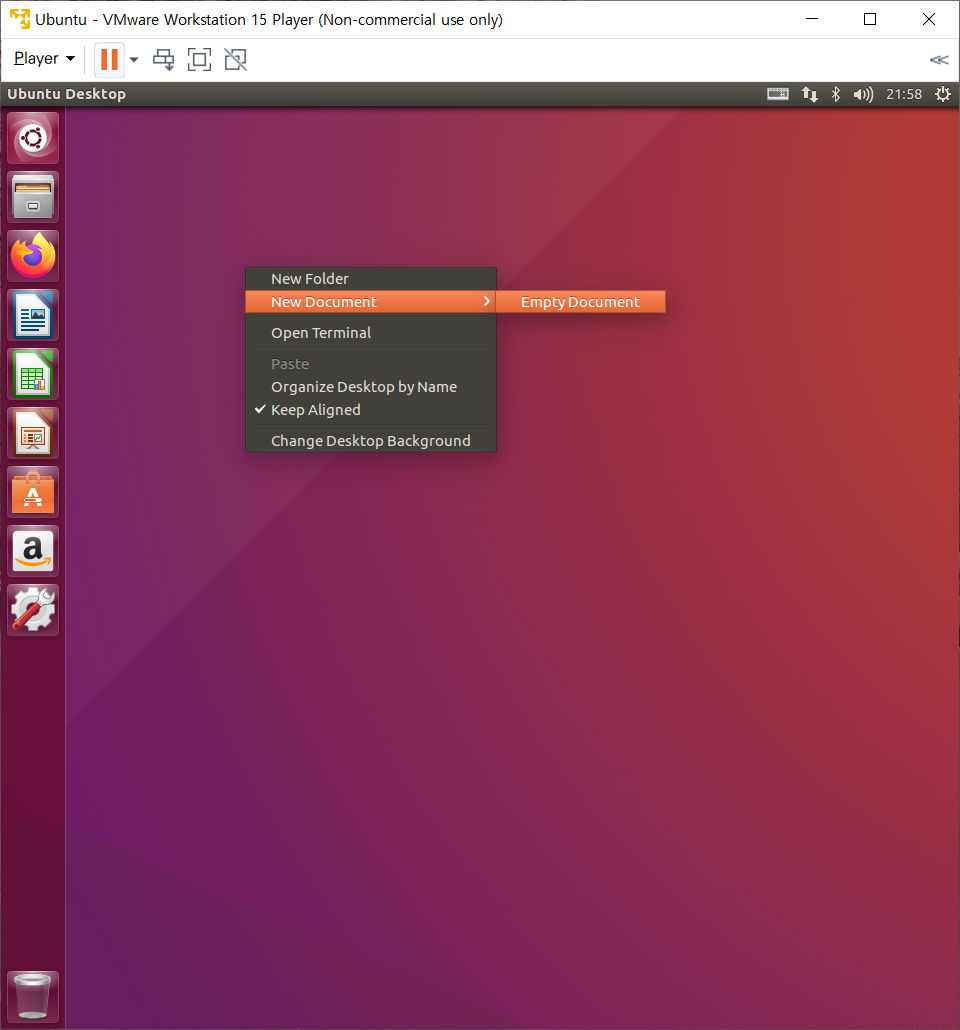Select Organize Desktop by Name

(371, 387)
